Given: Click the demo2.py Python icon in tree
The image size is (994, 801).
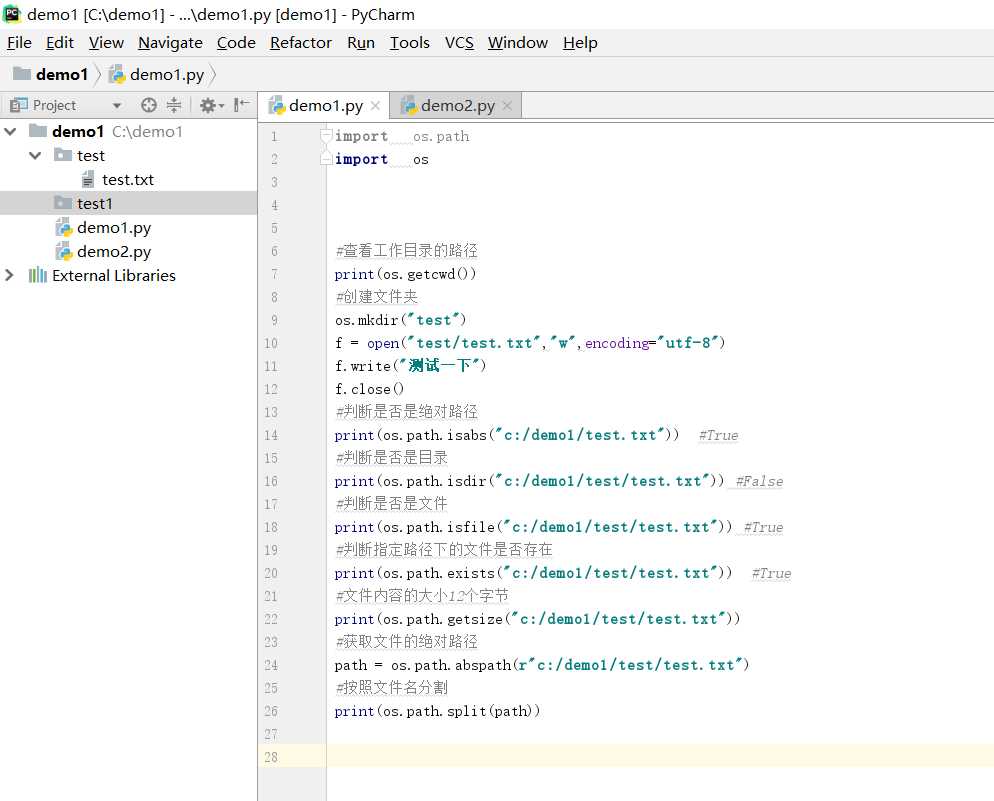Looking at the screenshot, I should (64, 252).
